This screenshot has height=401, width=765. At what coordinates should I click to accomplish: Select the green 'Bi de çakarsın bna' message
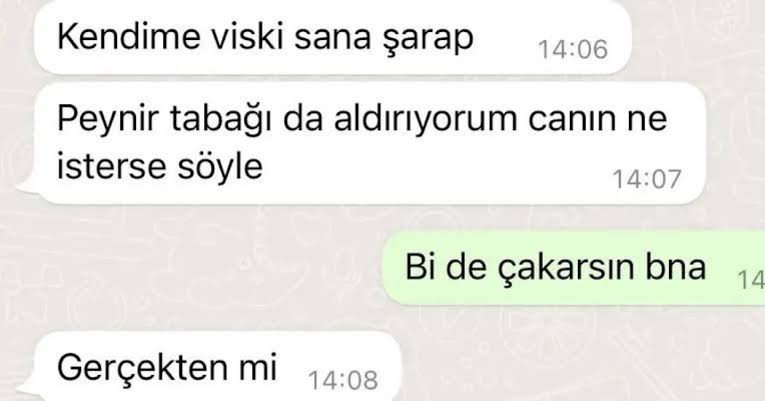(574, 268)
